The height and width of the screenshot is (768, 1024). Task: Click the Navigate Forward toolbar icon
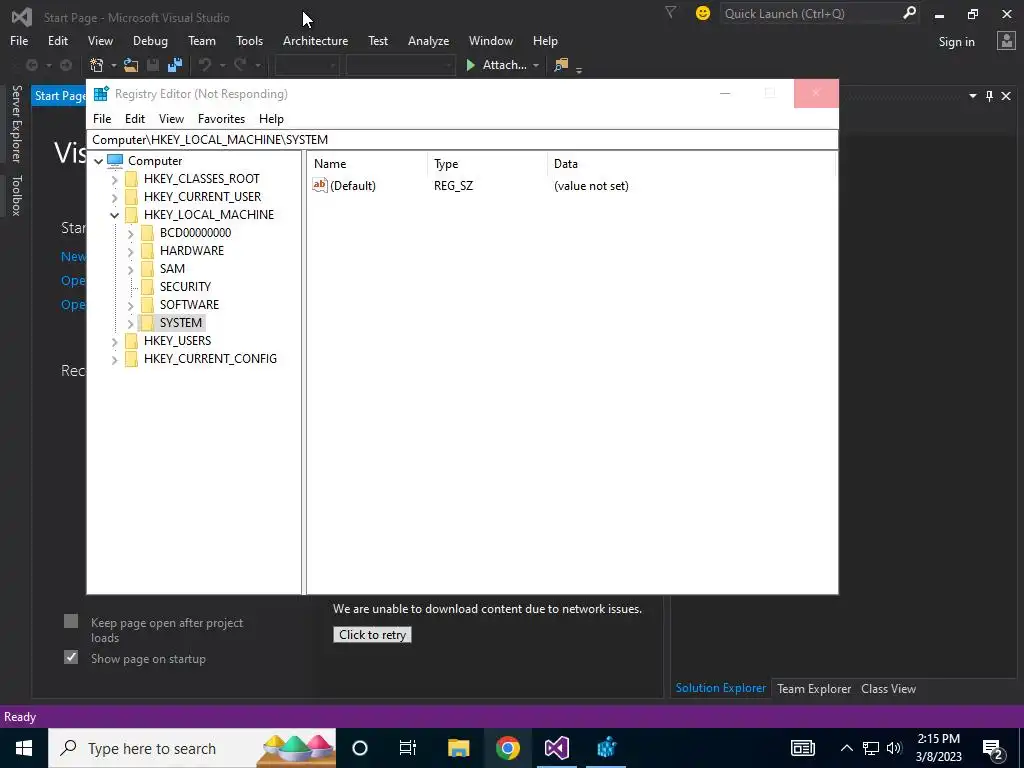click(66, 65)
